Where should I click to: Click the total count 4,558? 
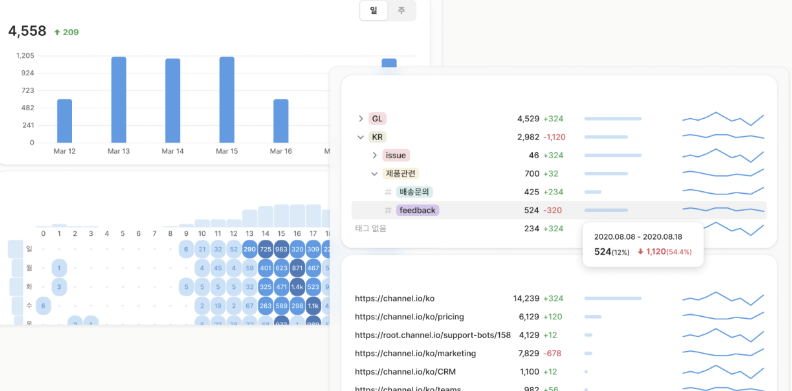tap(27, 31)
